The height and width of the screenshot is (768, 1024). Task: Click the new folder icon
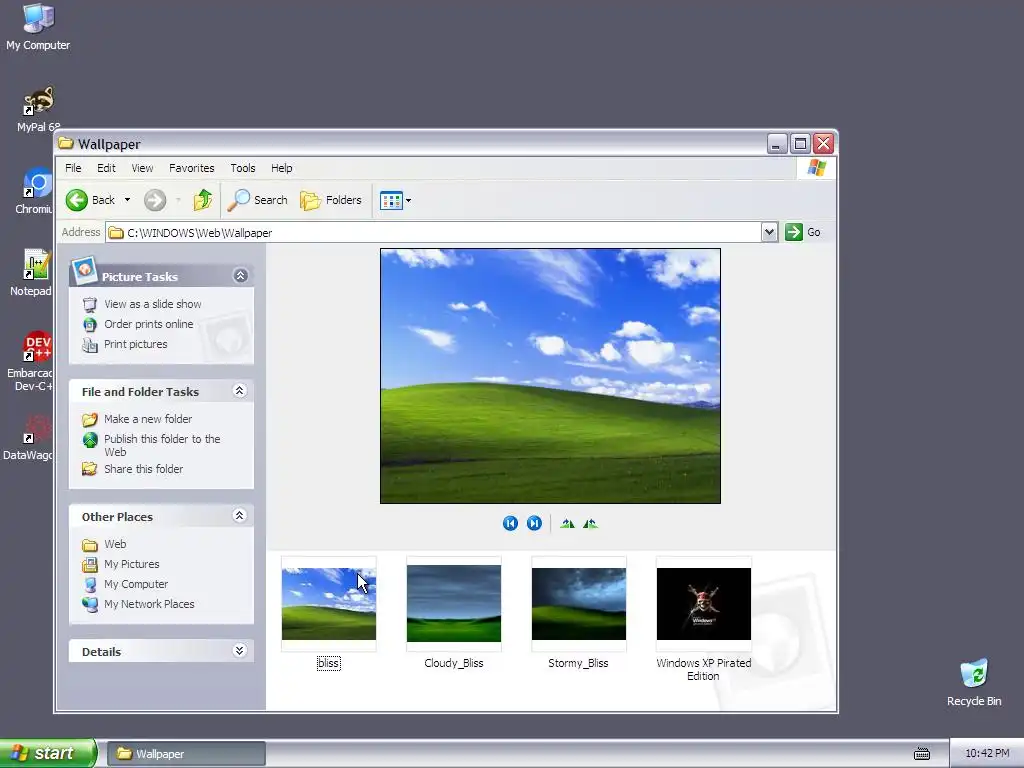90,419
